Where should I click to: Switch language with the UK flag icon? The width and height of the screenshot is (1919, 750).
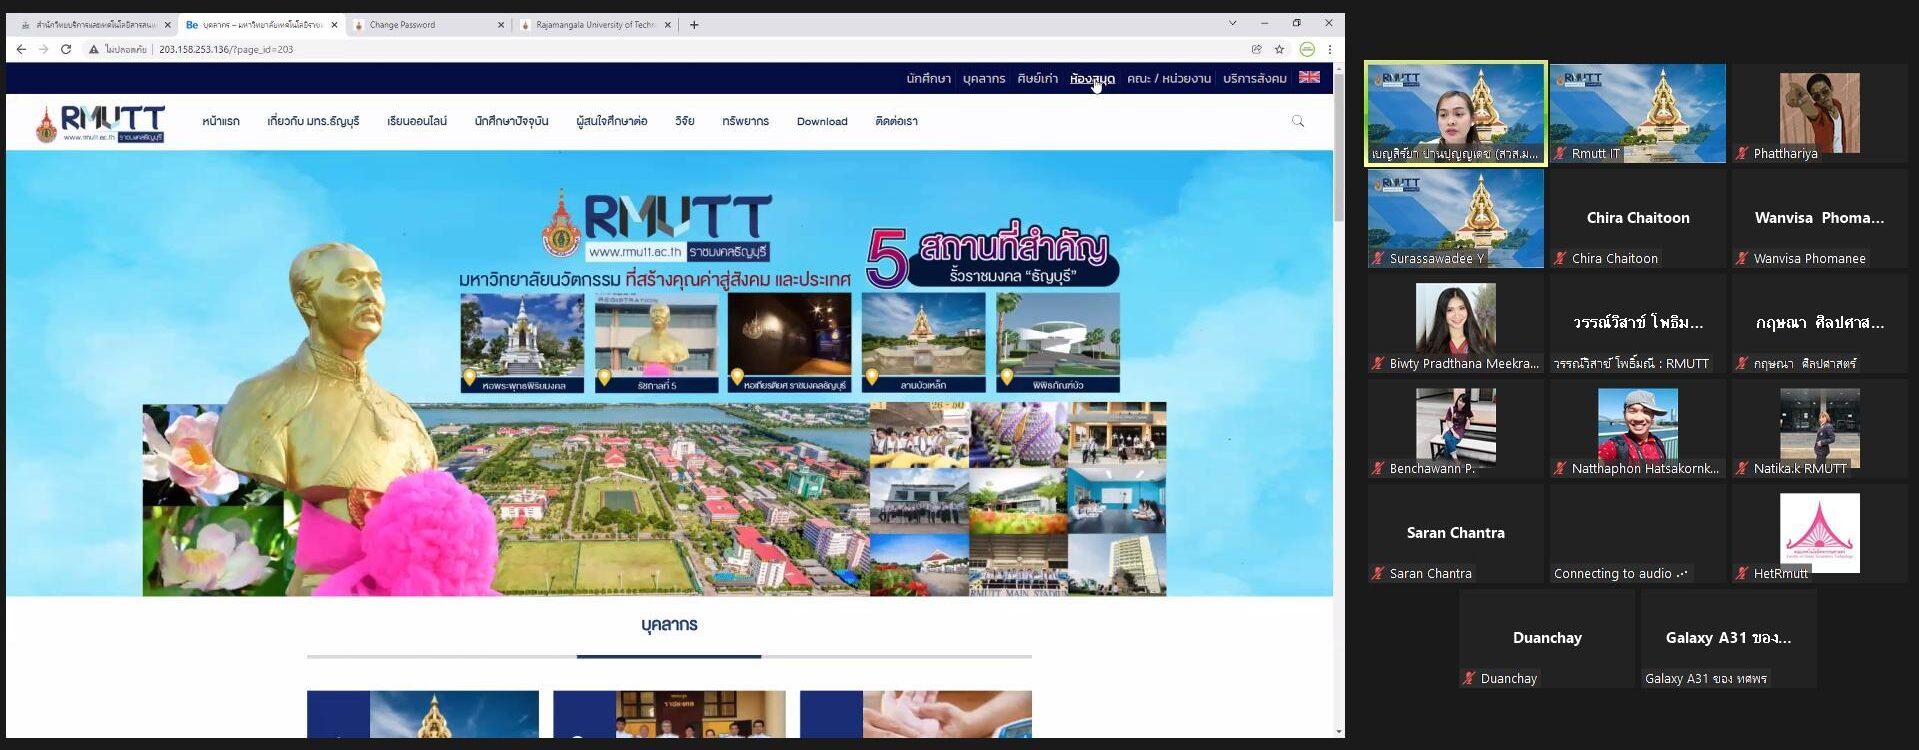(1309, 77)
